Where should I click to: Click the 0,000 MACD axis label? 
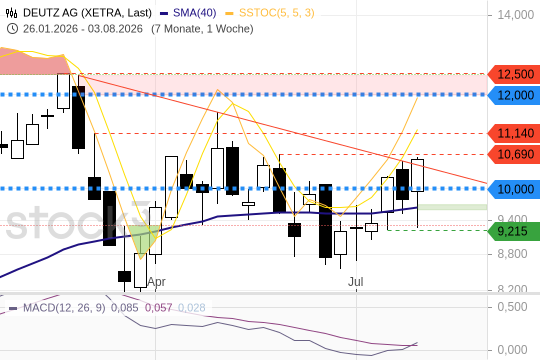(x=512, y=350)
